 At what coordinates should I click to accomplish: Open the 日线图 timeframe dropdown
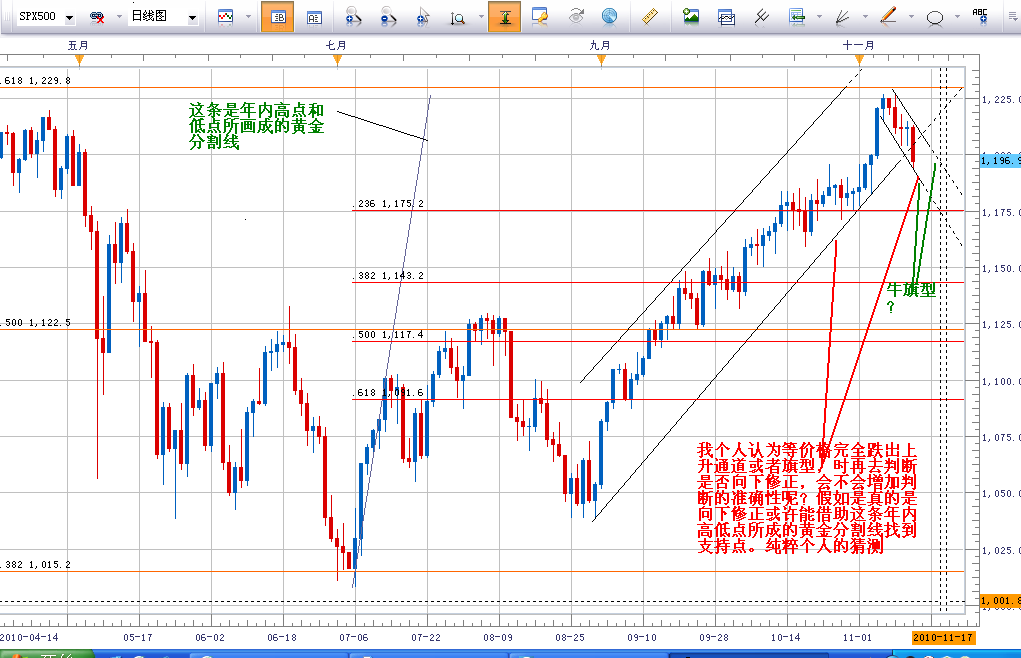pos(192,18)
